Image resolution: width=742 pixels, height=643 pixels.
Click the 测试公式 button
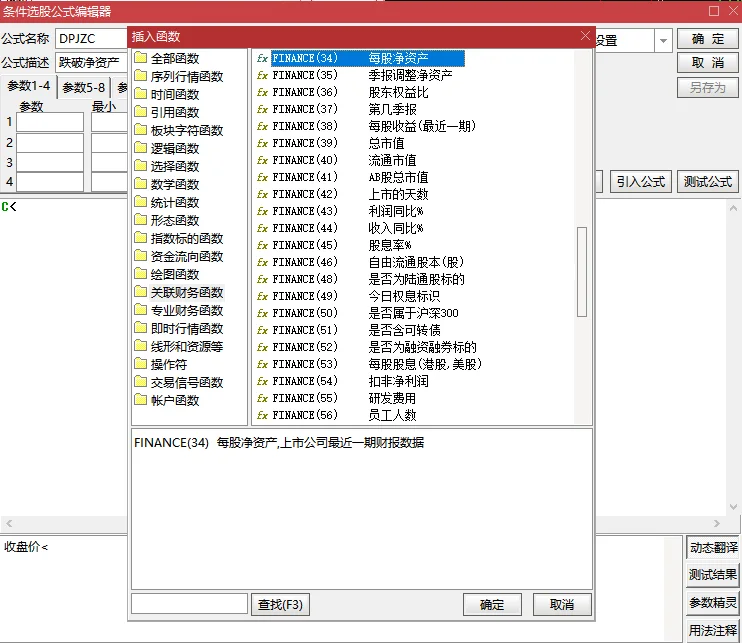[x=708, y=182]
